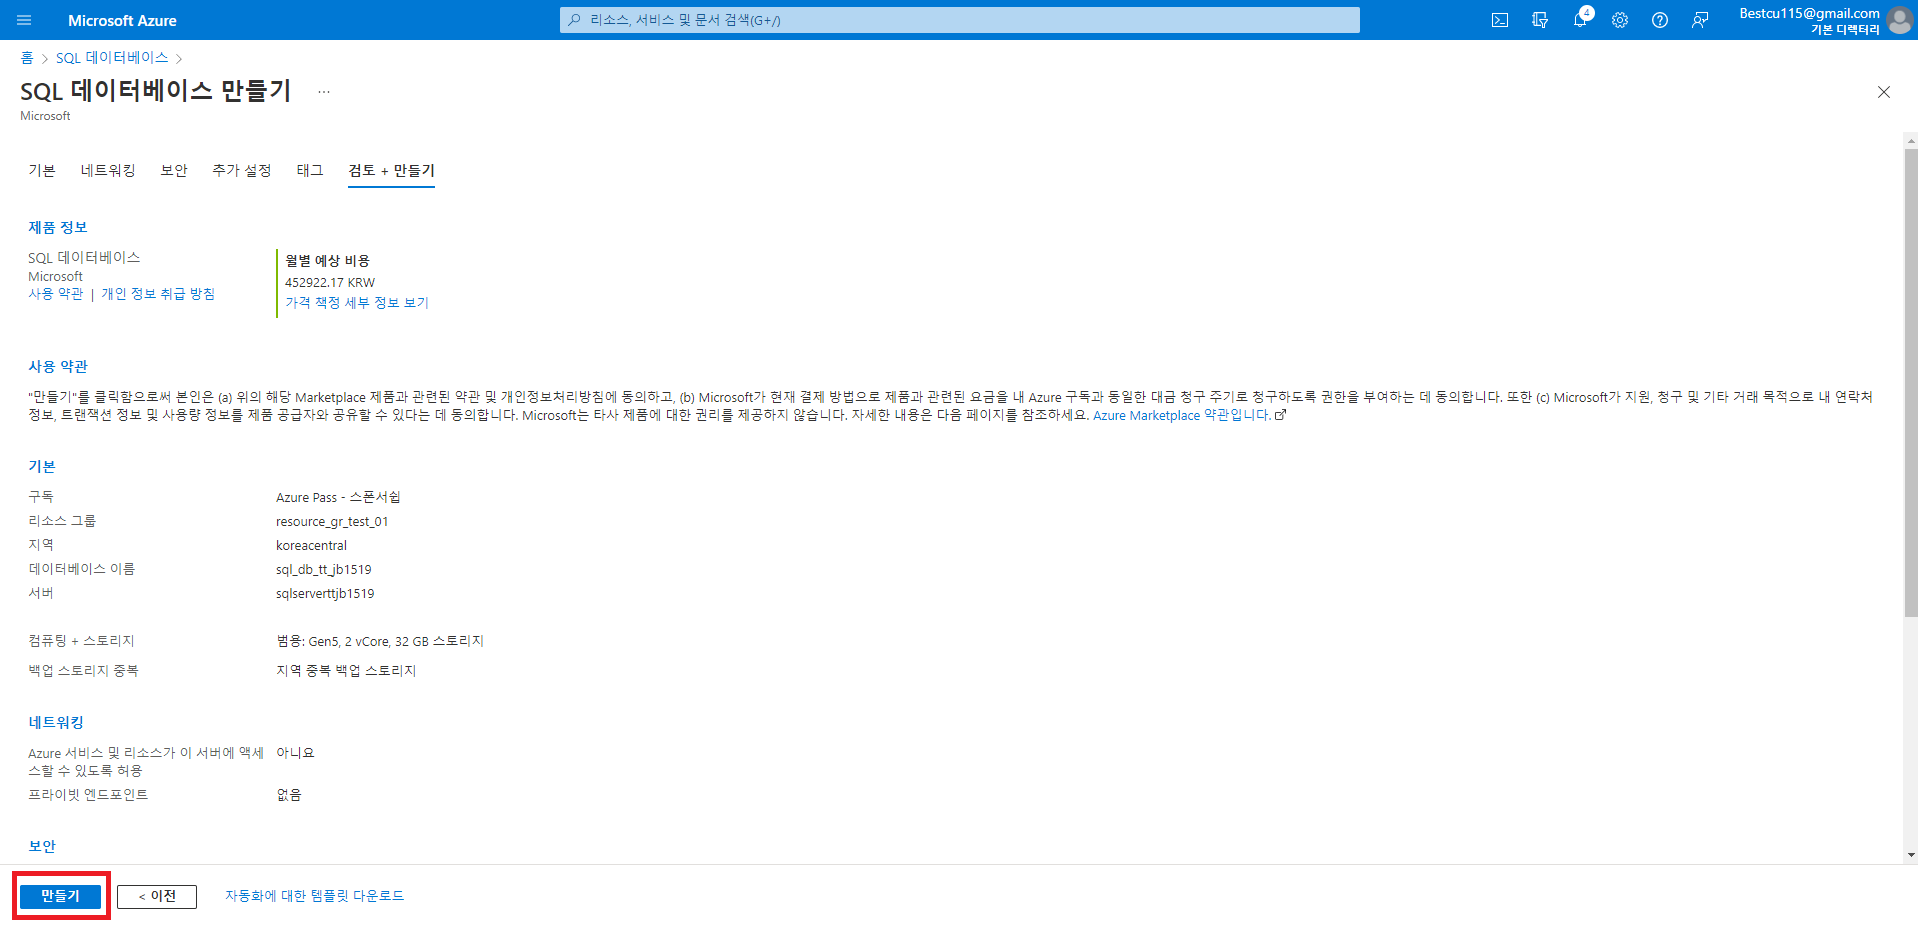This screenshot has height=927, width=1918.
Task: Click the Bestcu115@gmail.com account name
Action: [x=1809, y=13]
